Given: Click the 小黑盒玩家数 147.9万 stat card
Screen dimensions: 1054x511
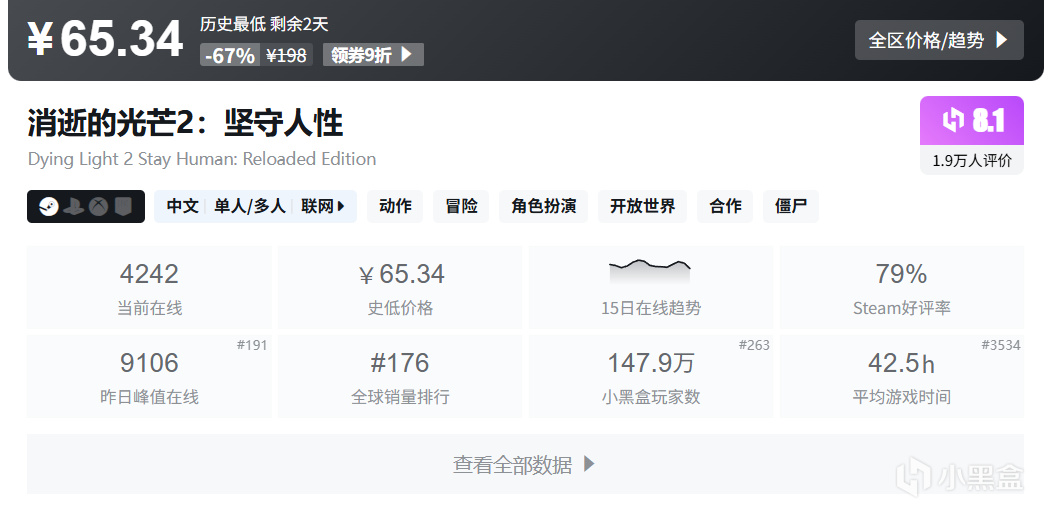Looking at the screenshot, I should click(651, 376).
